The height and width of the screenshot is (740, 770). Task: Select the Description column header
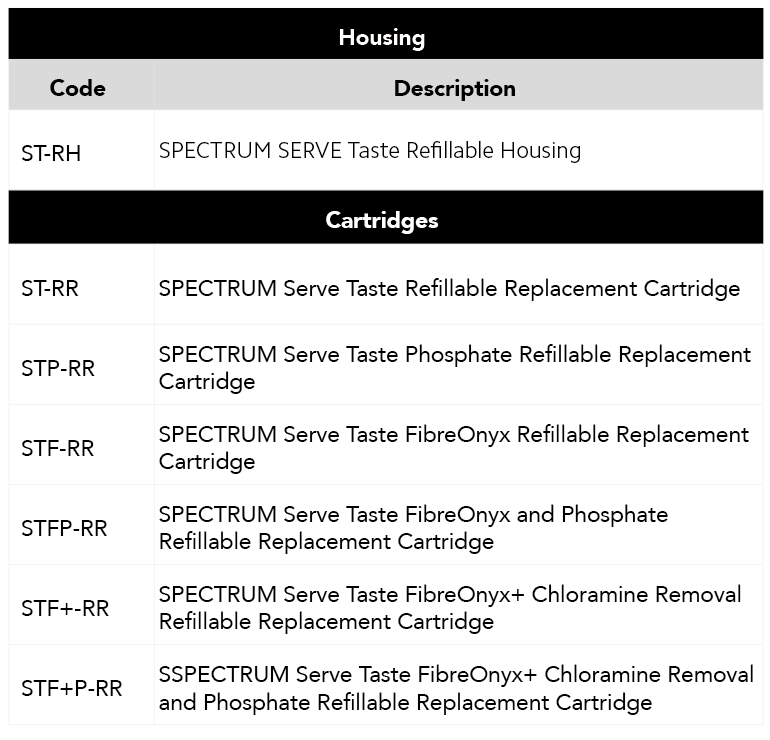pyautogui.click(x=455, y=88)
